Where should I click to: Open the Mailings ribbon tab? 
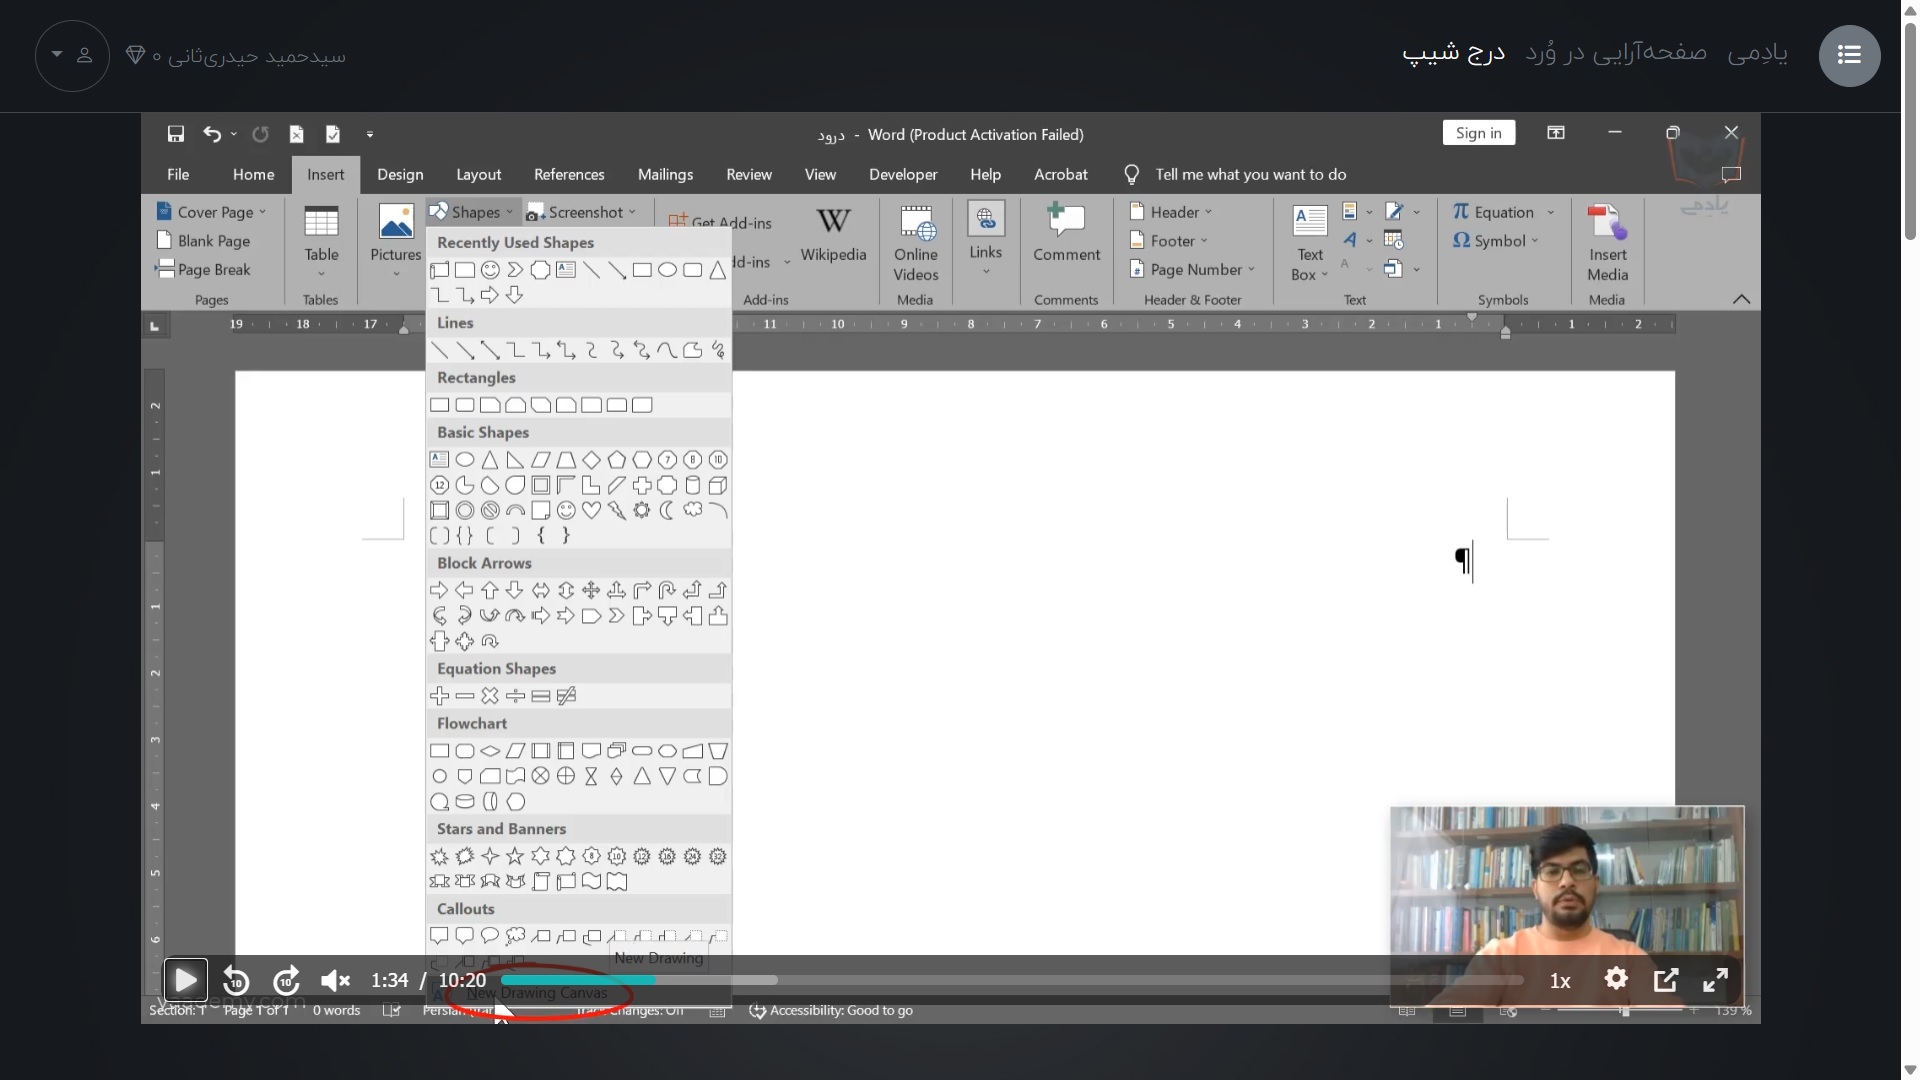click(x=665, y=174)
